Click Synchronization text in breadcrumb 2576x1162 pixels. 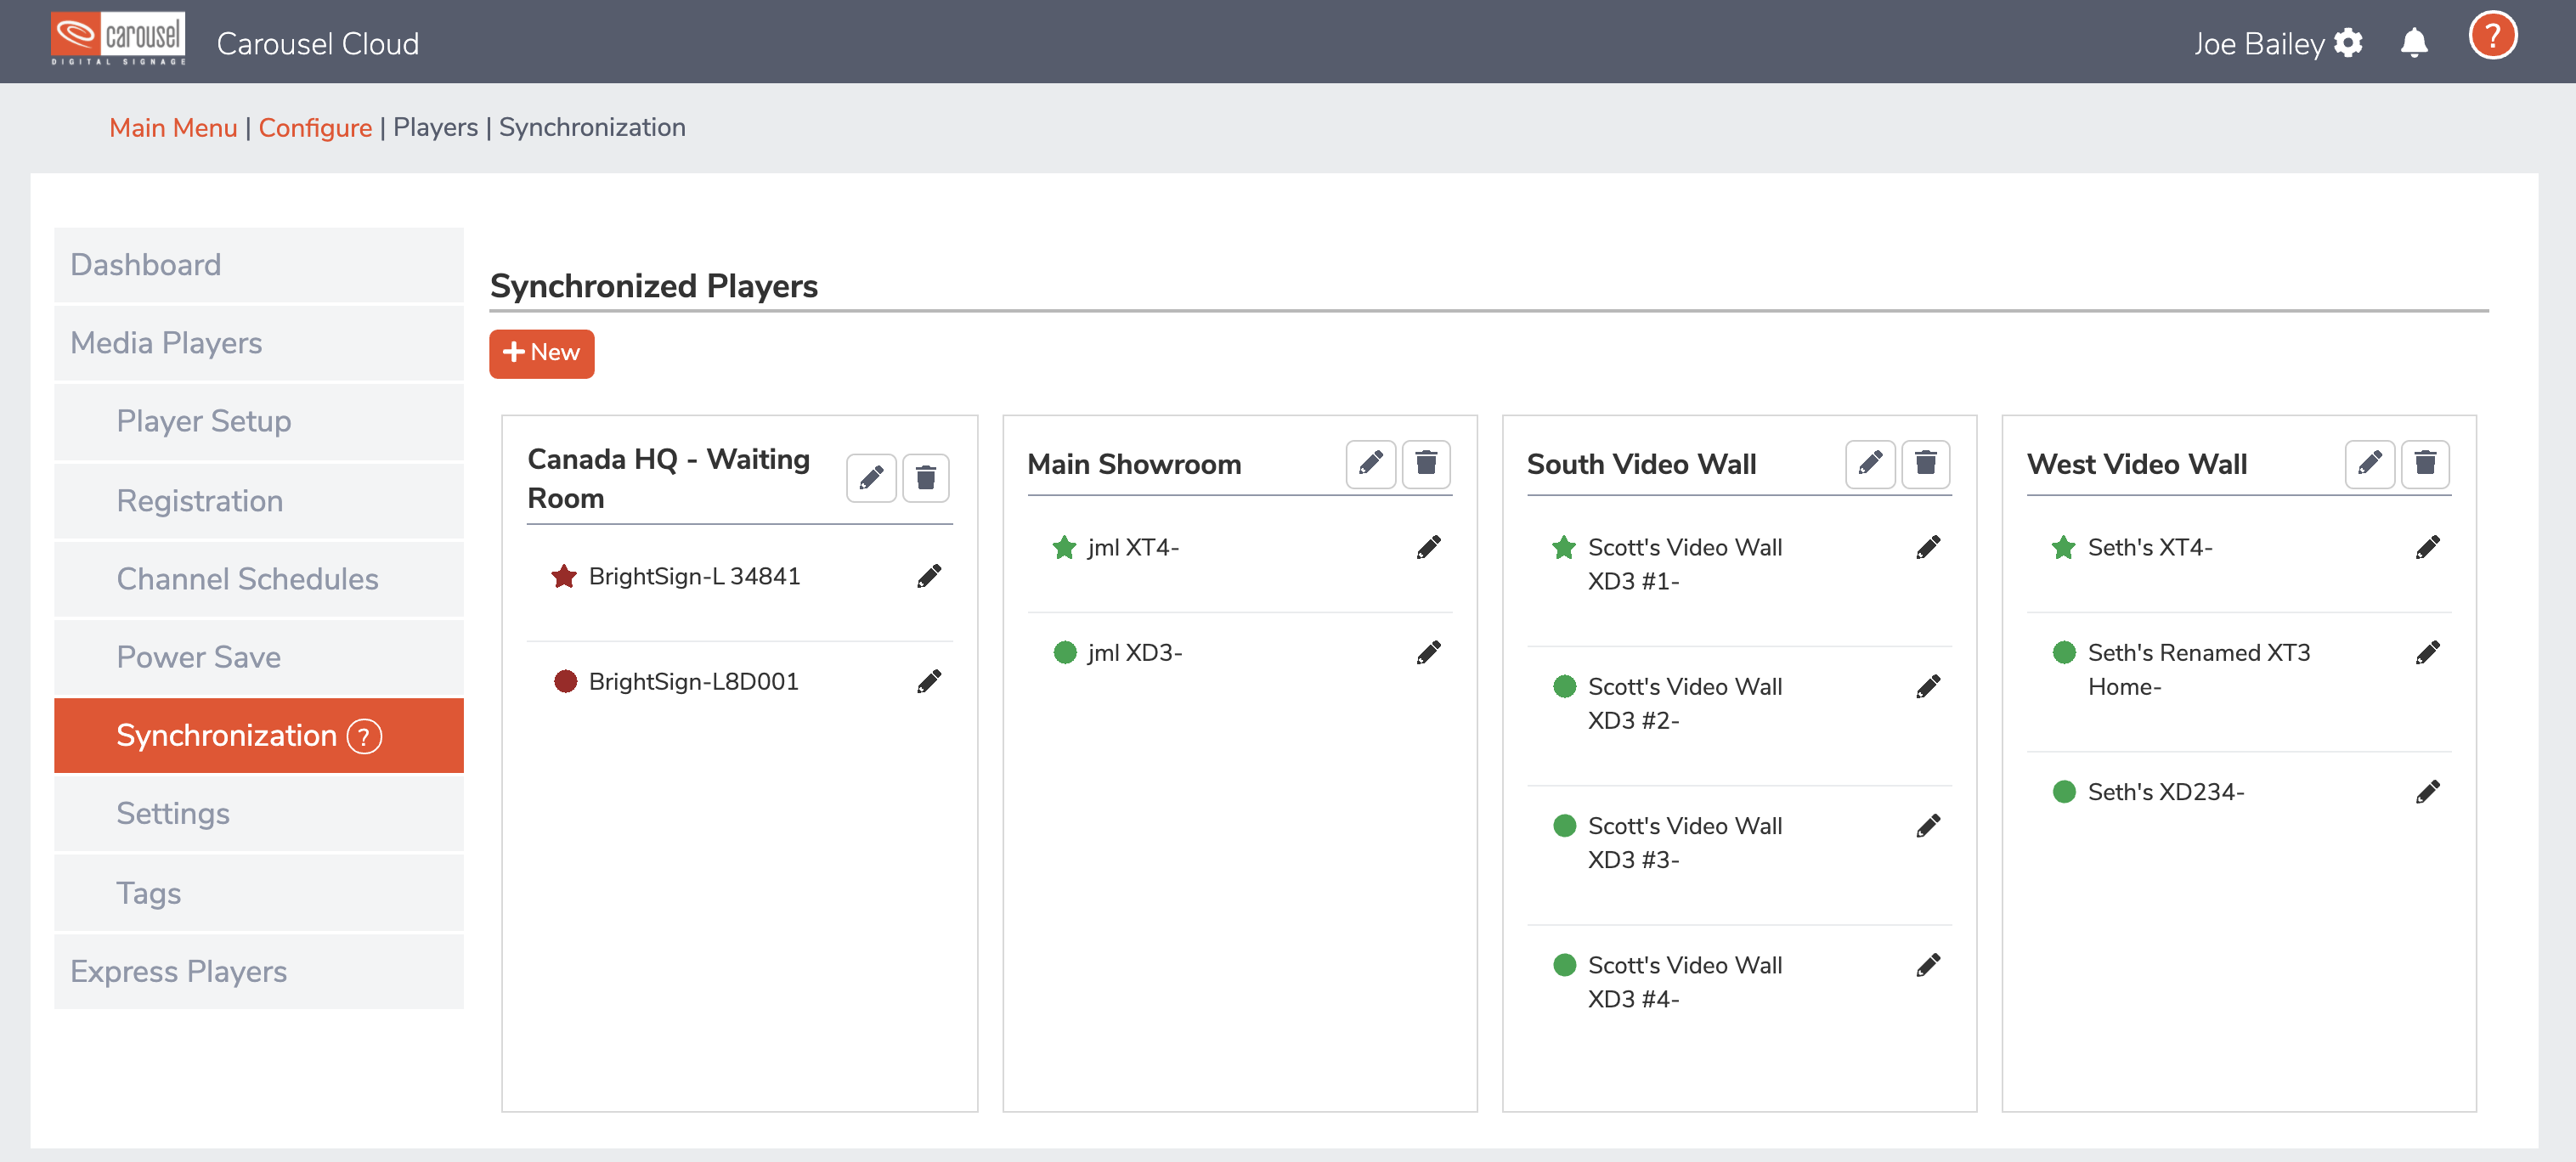(592, 127)
